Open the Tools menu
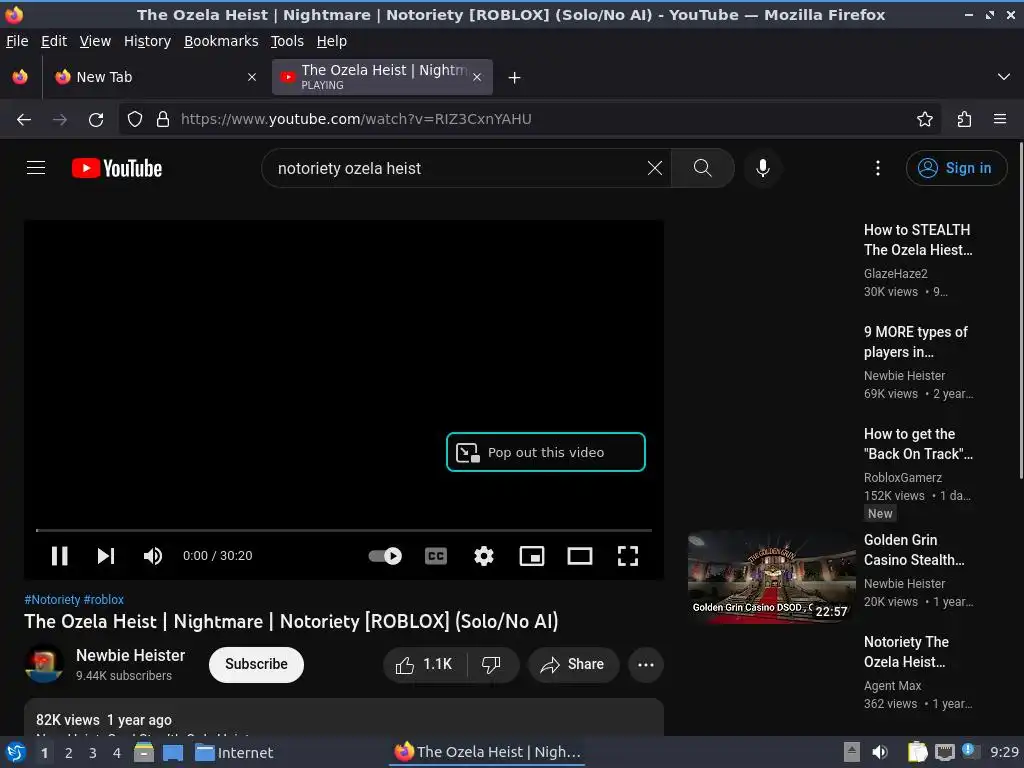The height and width of the screenshot is (768, 1024). tap(287, 41)
